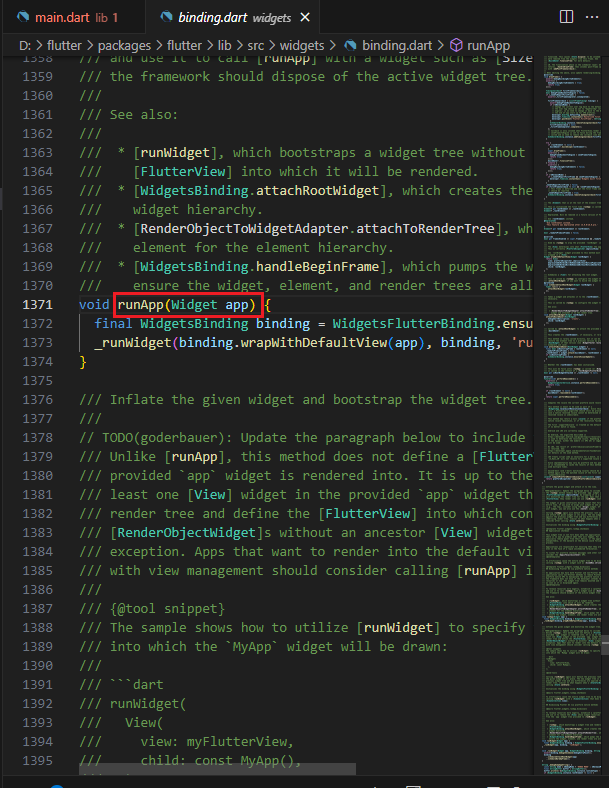Click 'view: myFlutterView' on line 1394
The height and width of the screenshot is (788, 609).
[214, 742]
